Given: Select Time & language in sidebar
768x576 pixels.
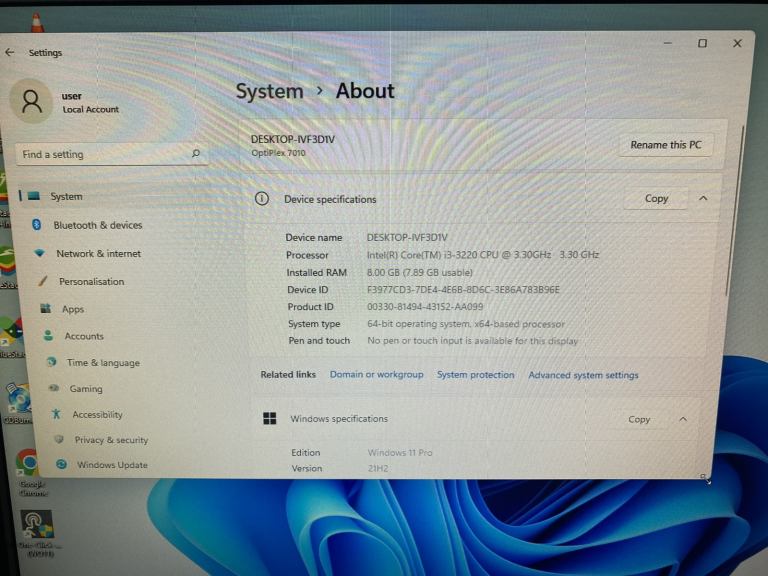Looking at the screenshot, I should (103, 363).
